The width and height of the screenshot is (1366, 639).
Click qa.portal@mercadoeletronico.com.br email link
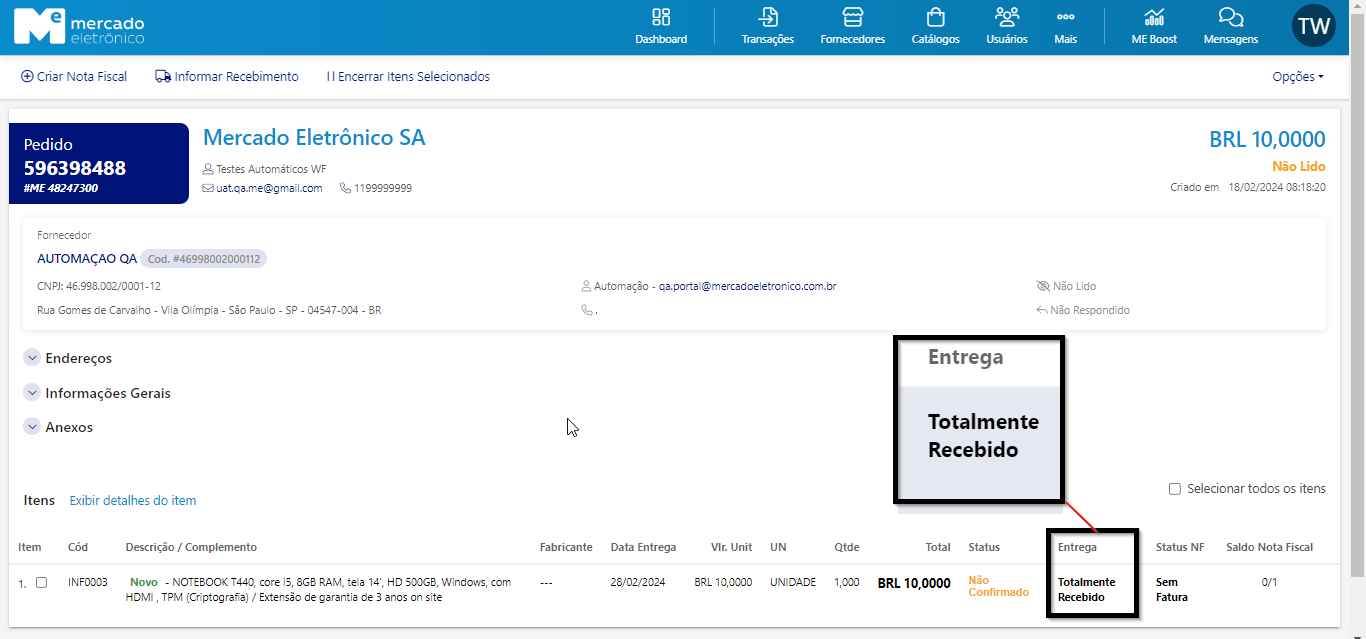pos(747,286)
